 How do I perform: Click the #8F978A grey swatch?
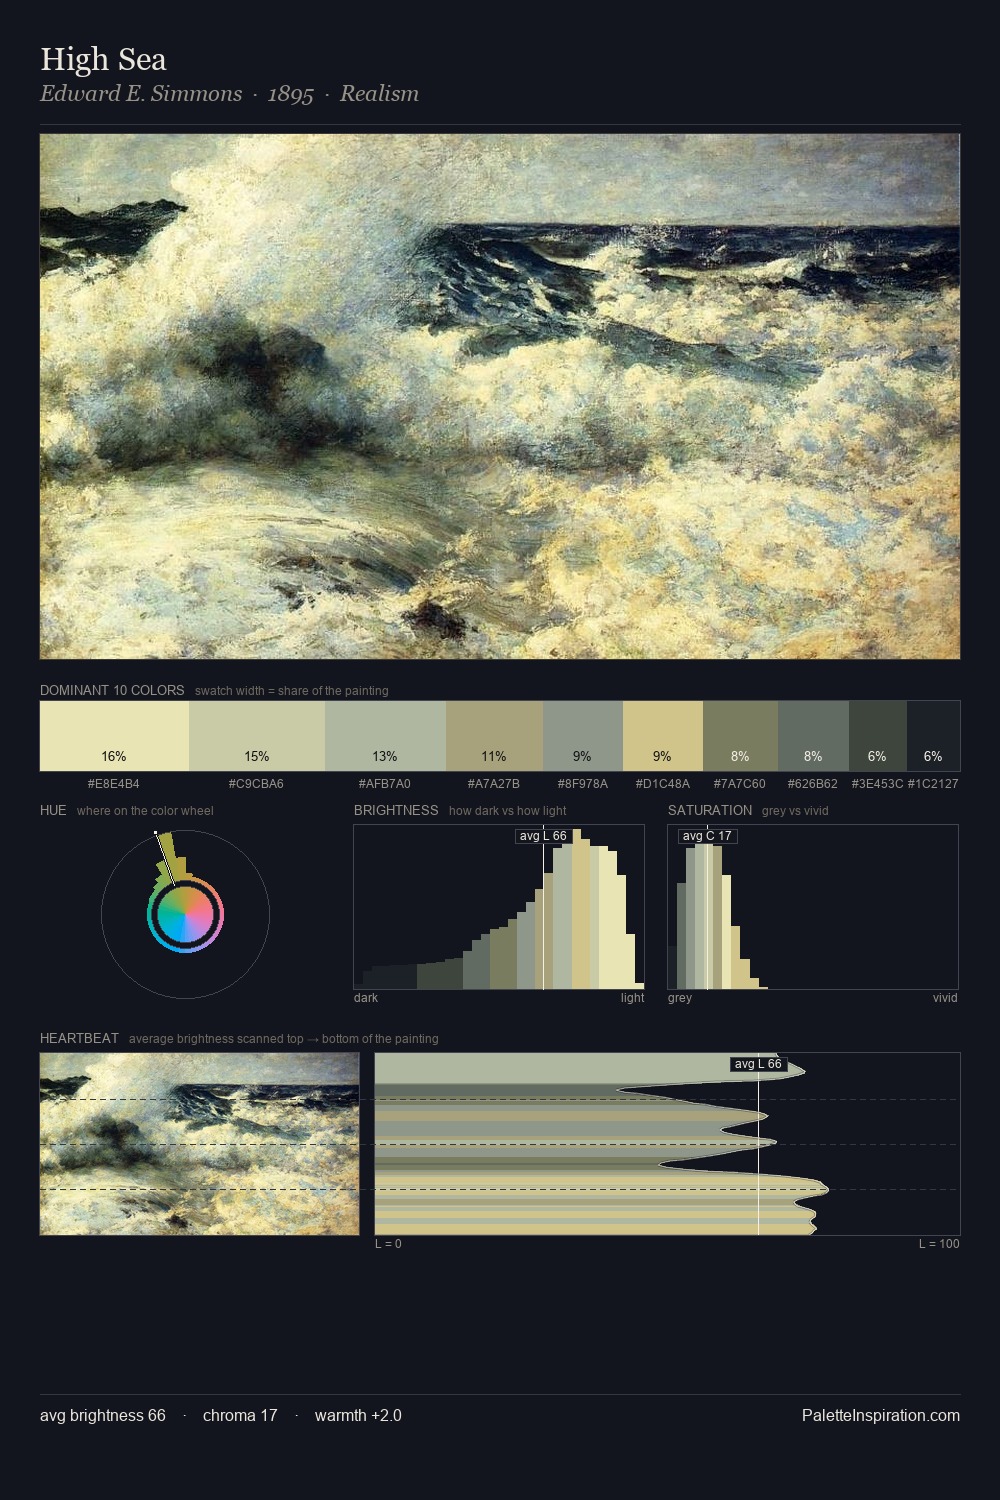coord(583,736)
